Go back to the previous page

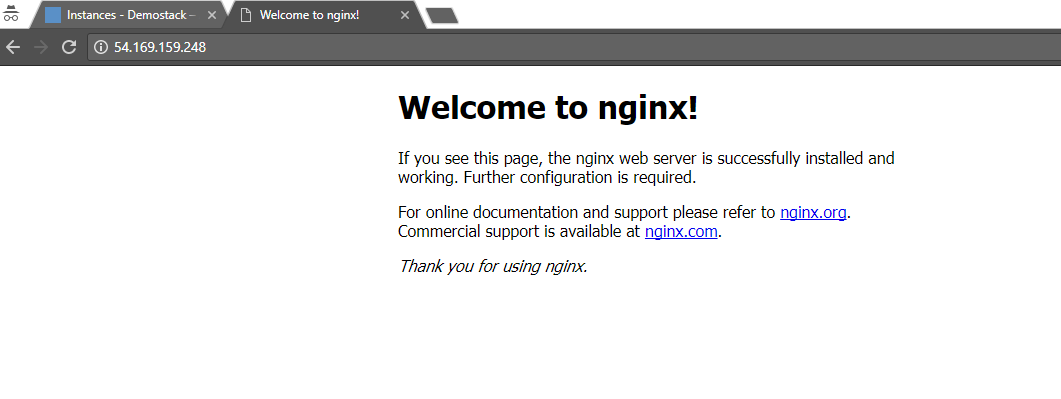click(13, 47)
